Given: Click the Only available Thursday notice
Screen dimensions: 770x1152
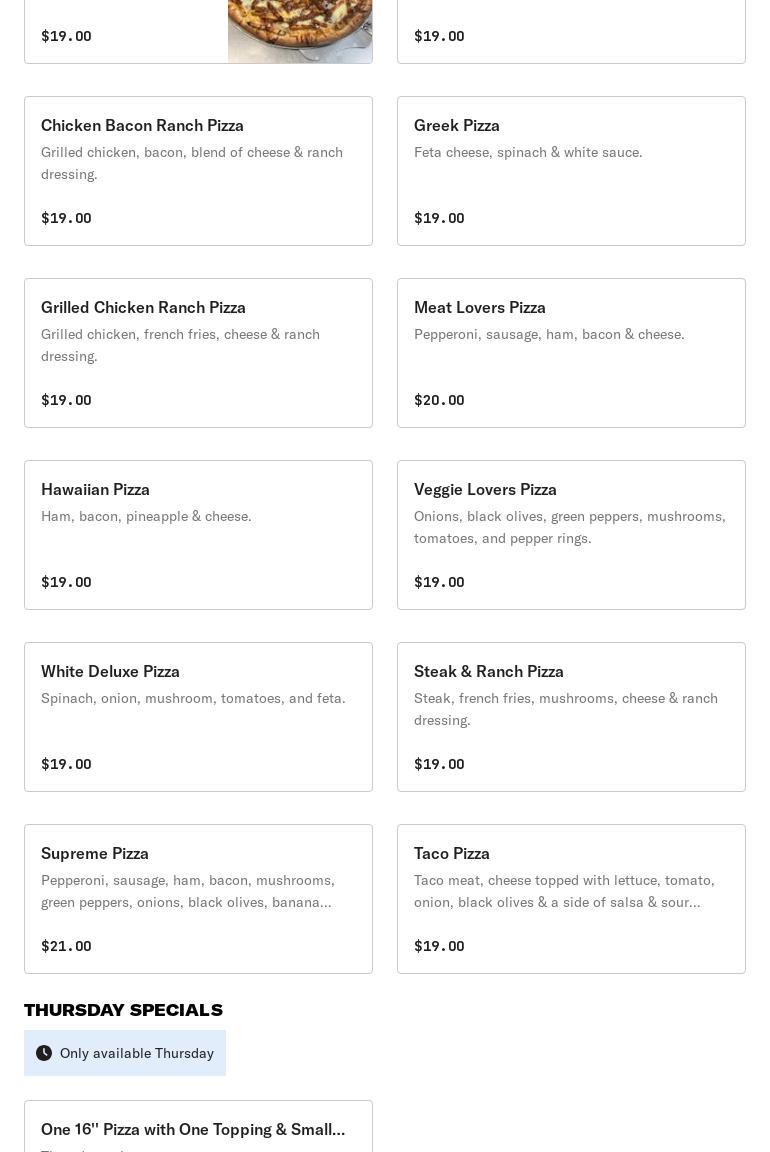Looking at the screenshot, I should [x=125, y=1053].
